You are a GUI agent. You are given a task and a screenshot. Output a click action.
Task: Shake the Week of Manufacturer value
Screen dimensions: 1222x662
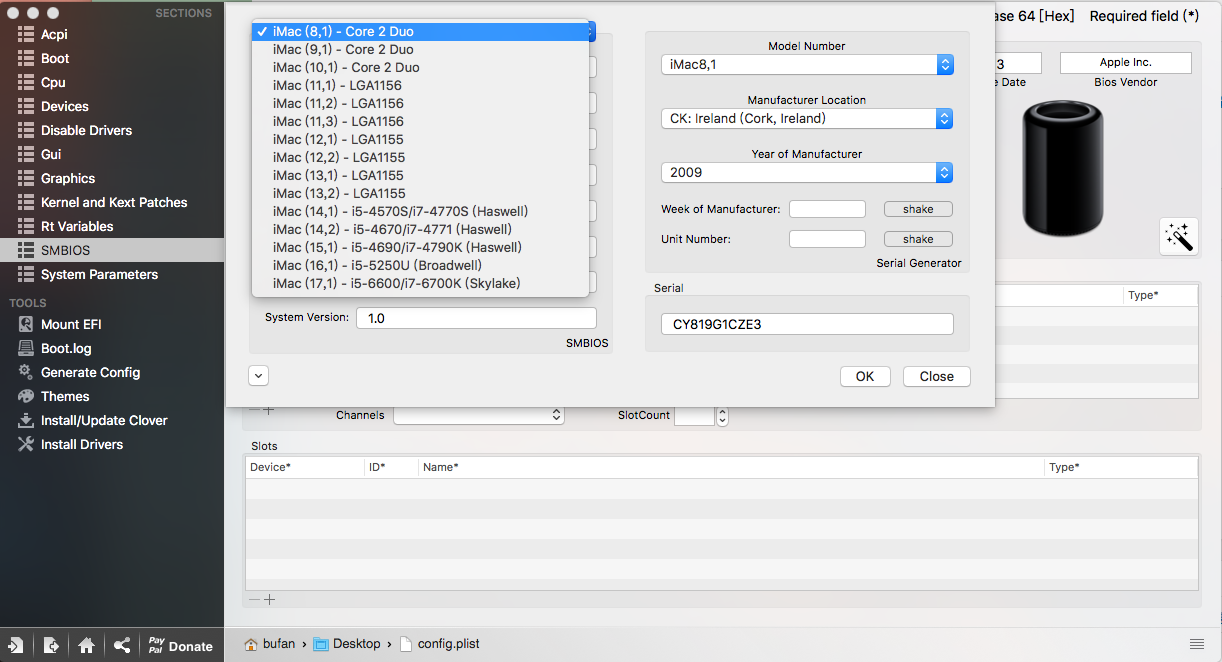pos(918,209)
